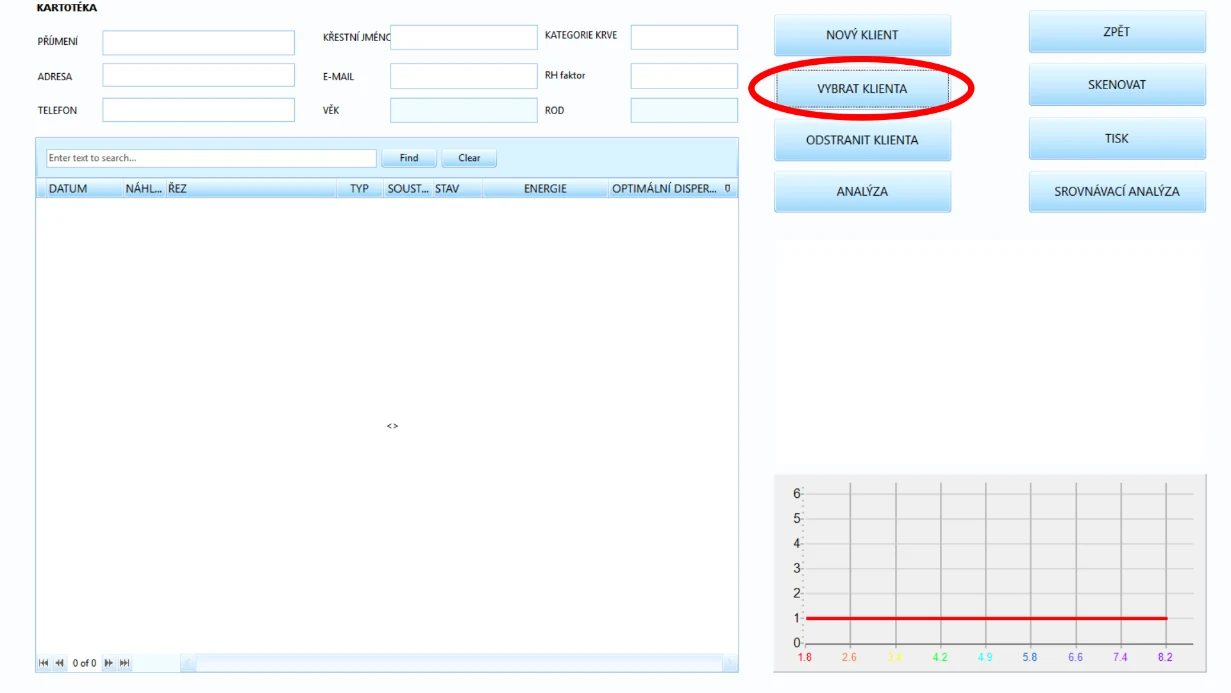Image resolution: width=1231 pixels, height=693 pixels.
Task: Open the ANALÝZA button
Action: 862,191
